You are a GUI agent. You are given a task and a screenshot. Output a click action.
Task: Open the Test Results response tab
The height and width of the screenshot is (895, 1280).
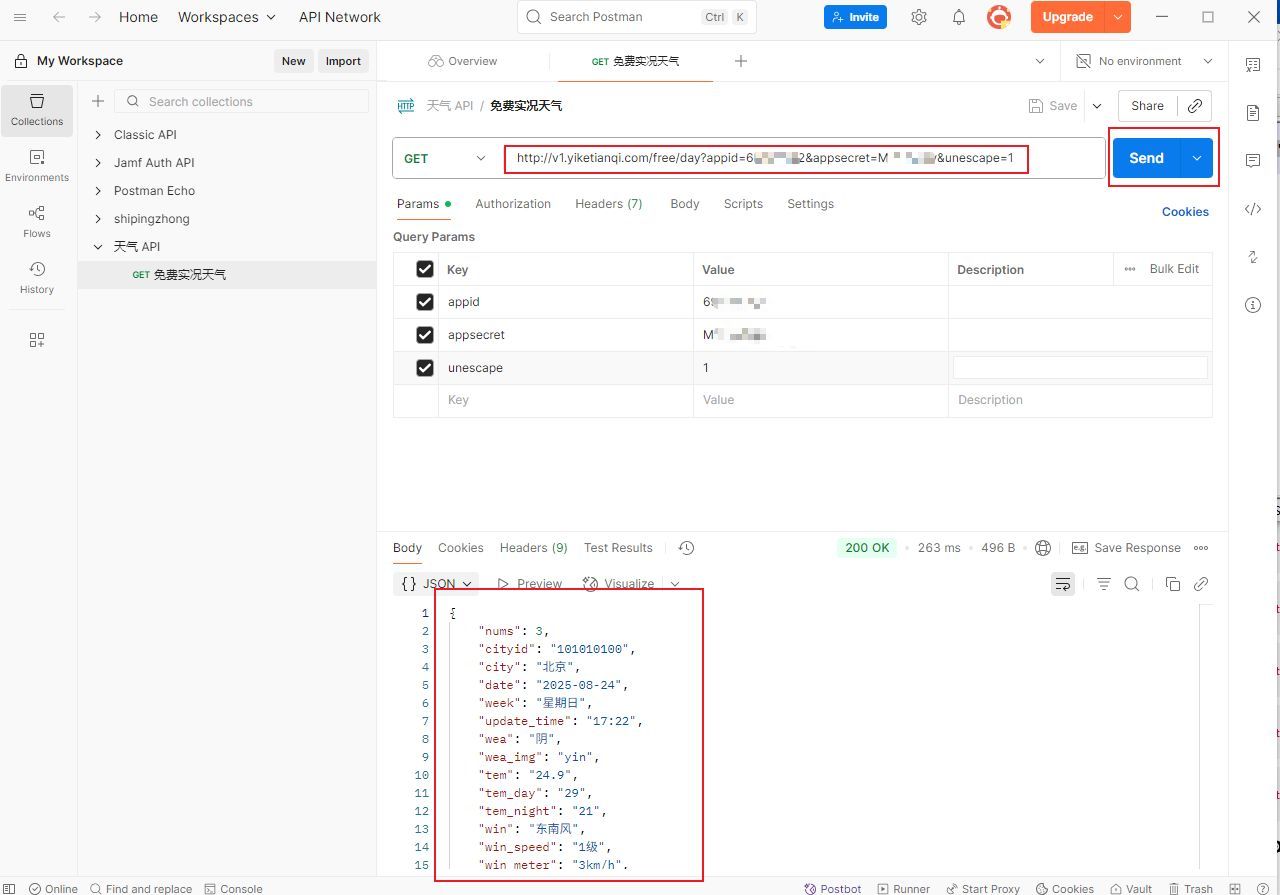pos(618,548)
